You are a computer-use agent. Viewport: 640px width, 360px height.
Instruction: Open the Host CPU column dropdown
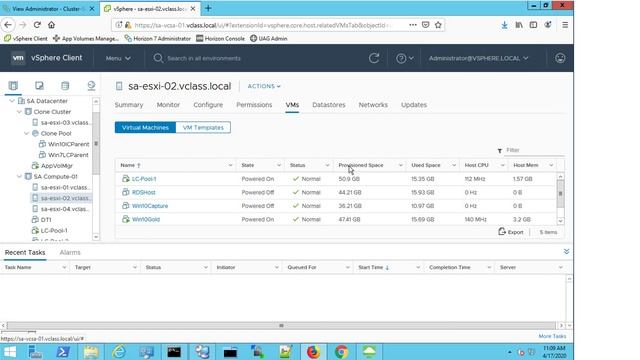pyautogui.click(x=502, y=165)
